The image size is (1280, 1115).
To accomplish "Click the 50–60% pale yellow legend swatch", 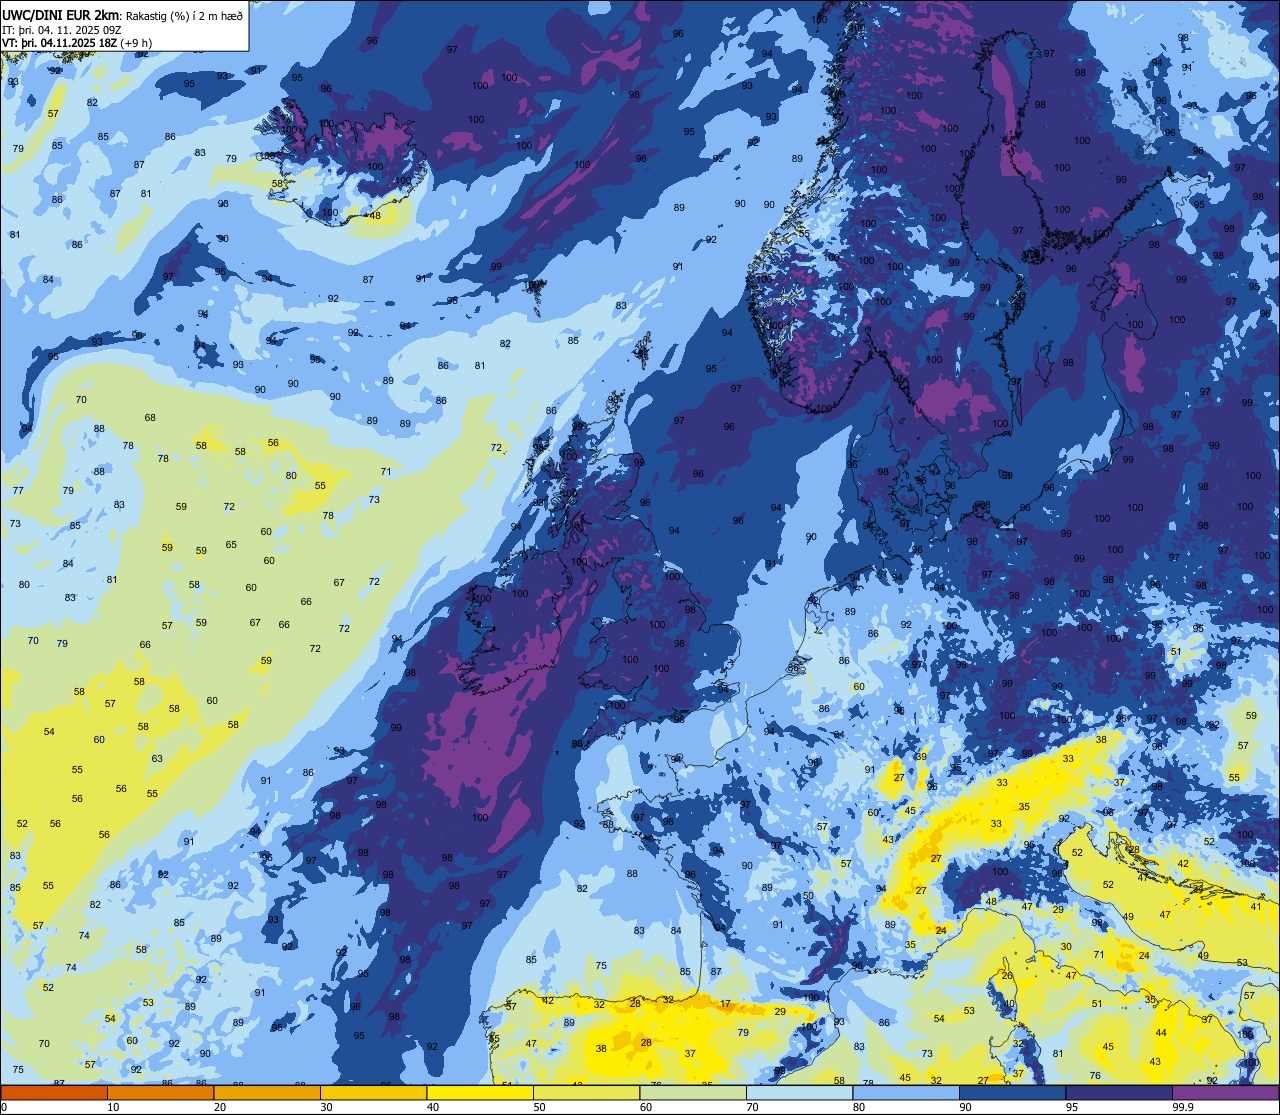I will (586, 1092).
